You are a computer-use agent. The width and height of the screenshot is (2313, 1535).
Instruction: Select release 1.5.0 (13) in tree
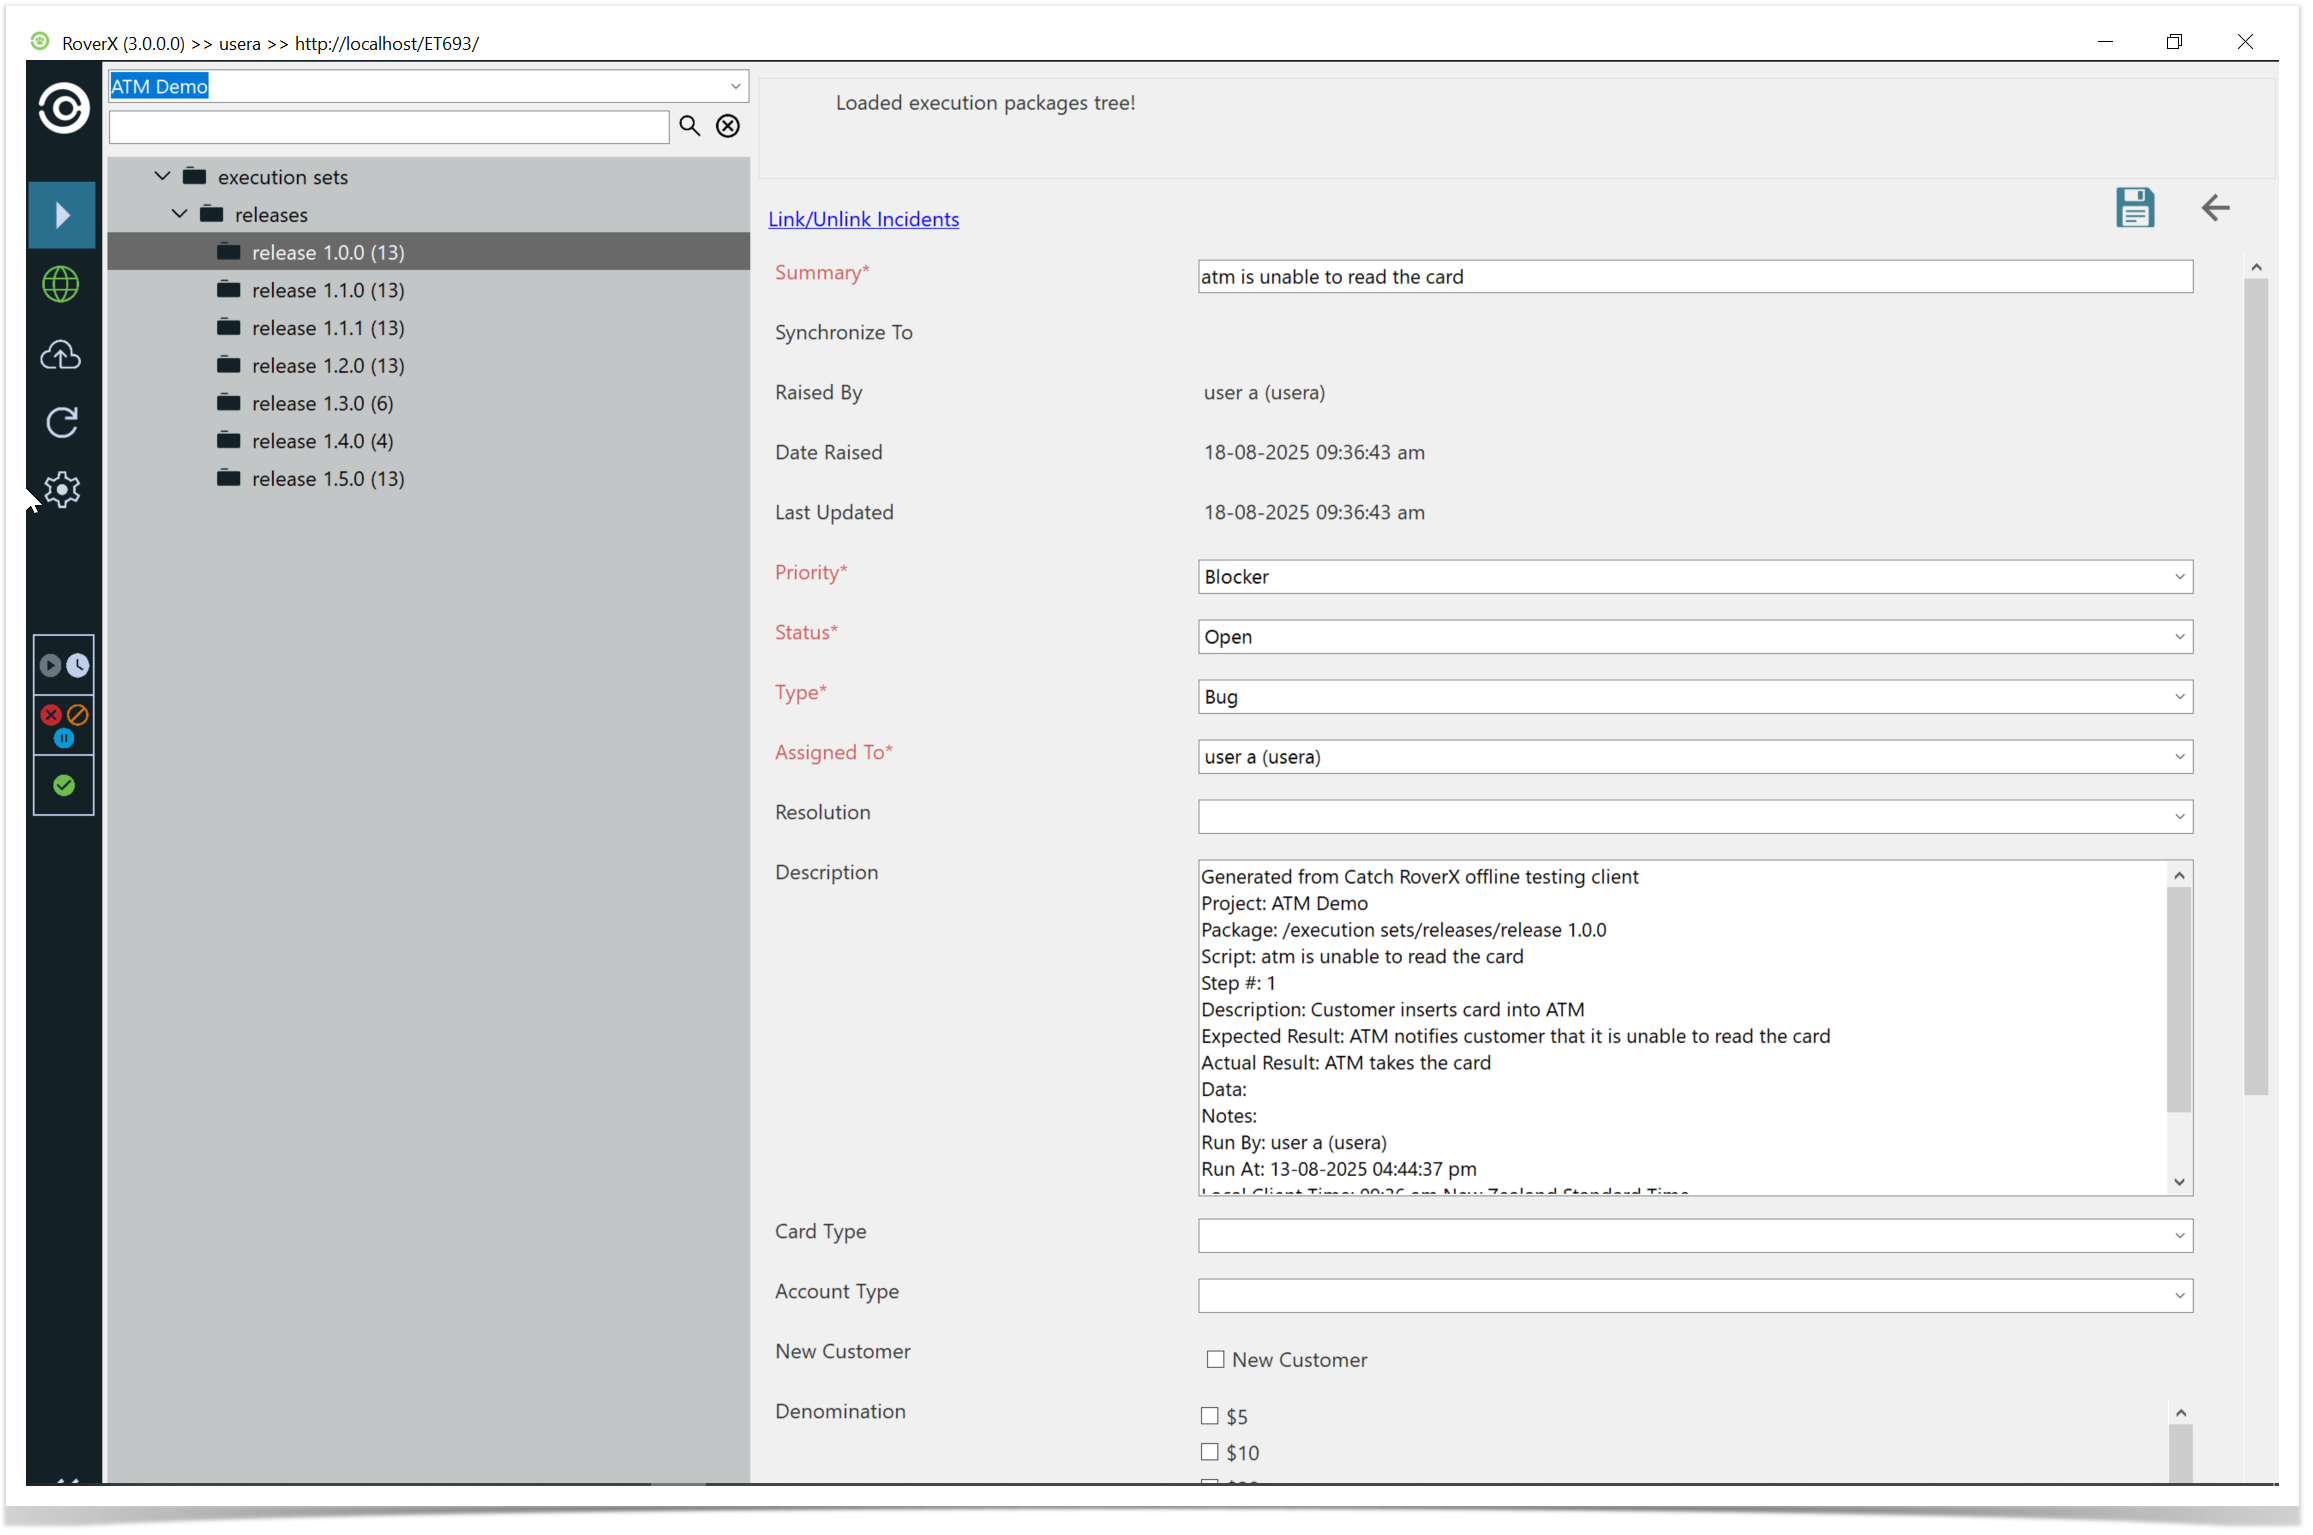pos(327,479)
